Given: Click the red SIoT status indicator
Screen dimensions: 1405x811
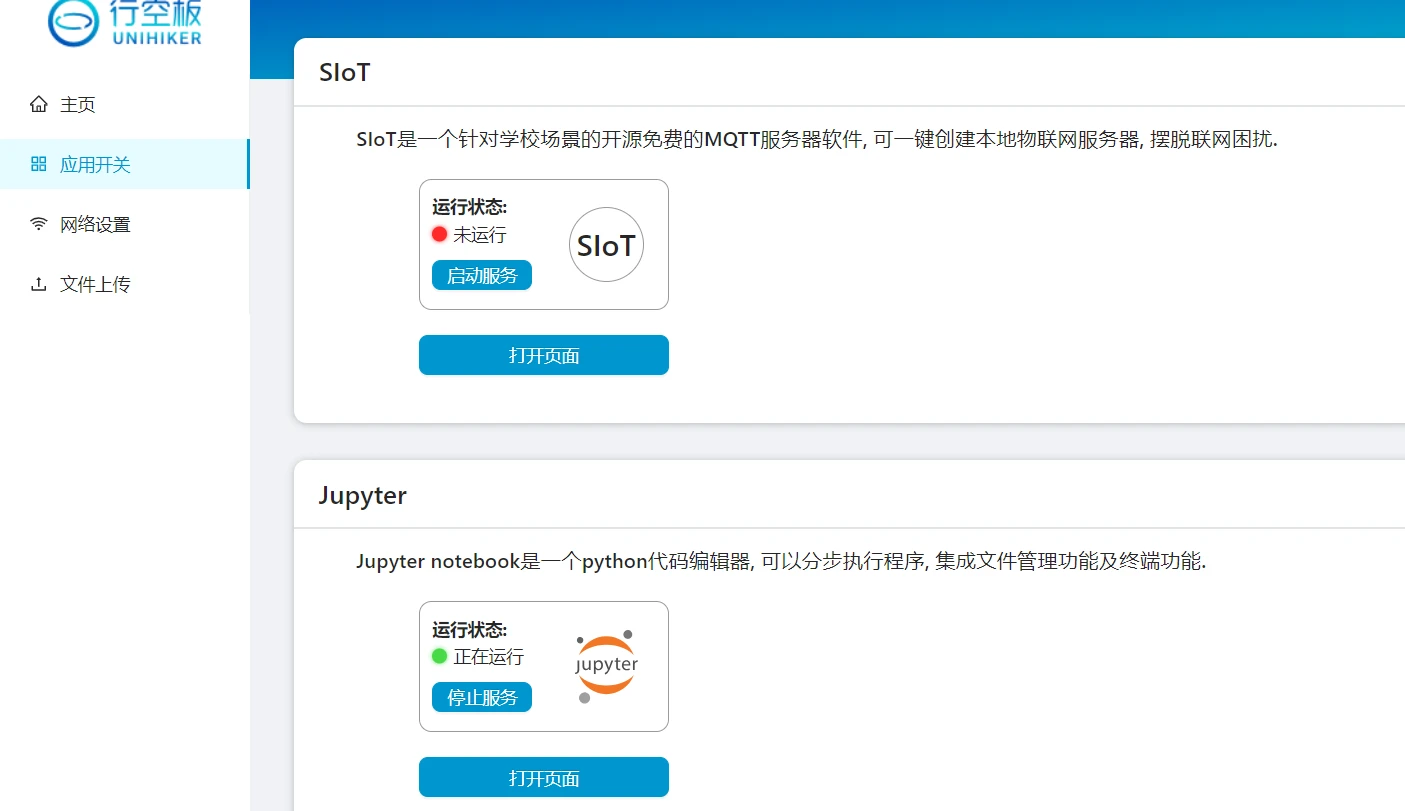Looking at the screenshot, I should point(439,234).
